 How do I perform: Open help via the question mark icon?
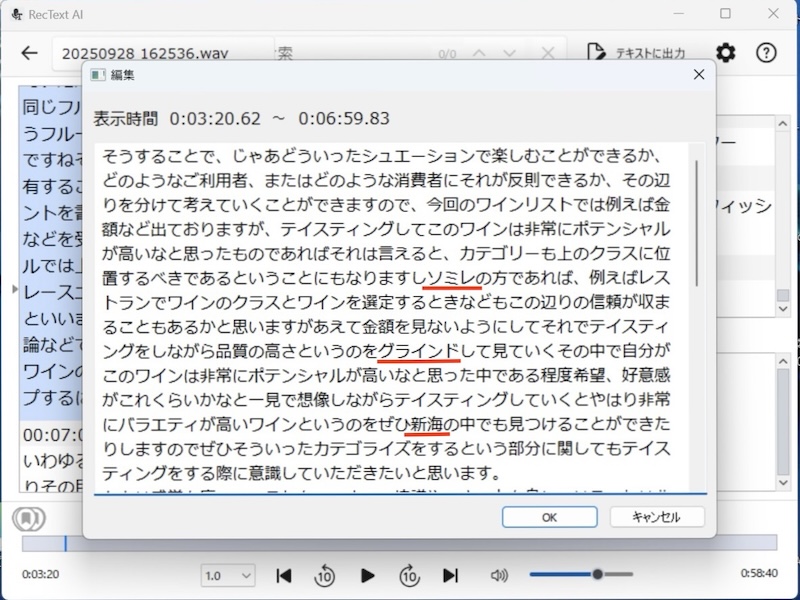pos(766,53)
